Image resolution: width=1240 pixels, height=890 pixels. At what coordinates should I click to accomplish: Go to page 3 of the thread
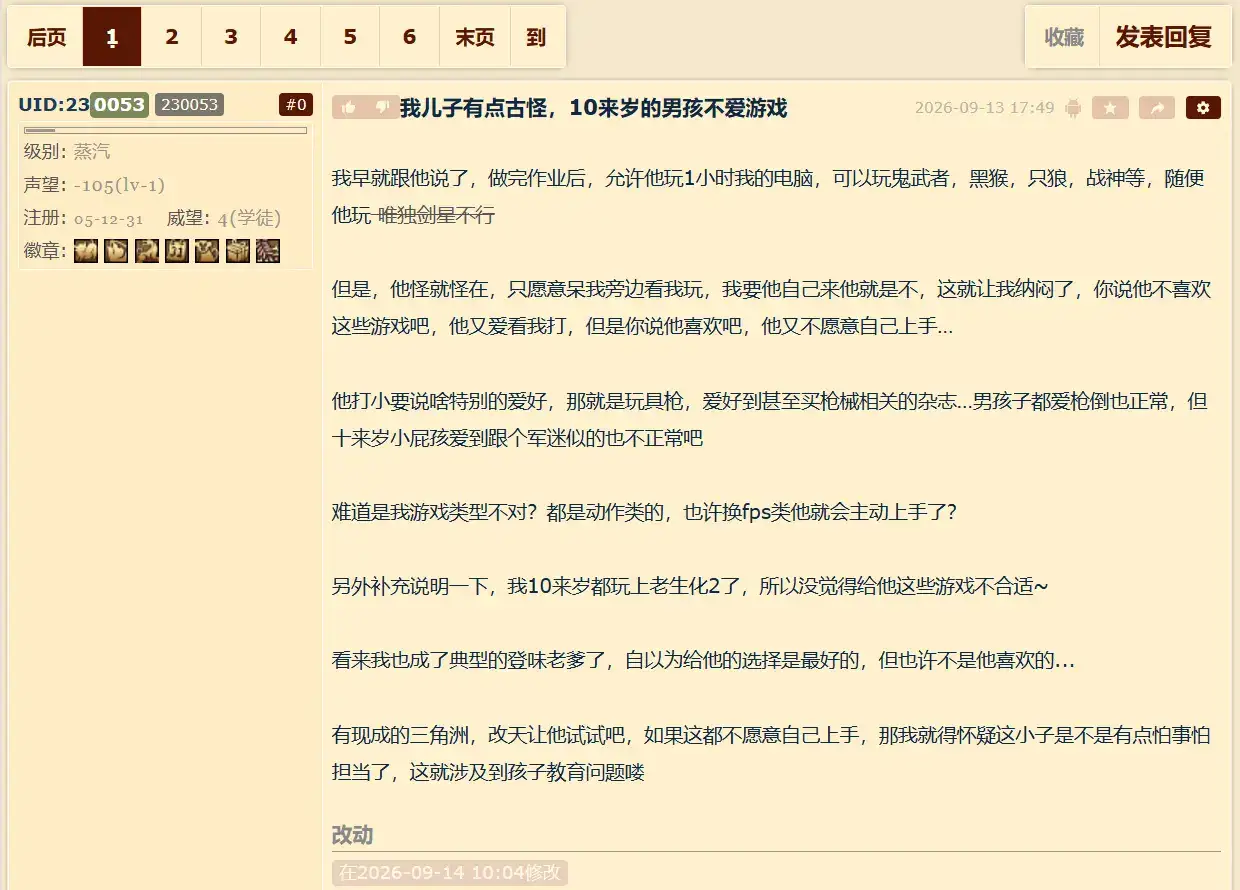tap(231, 37)
